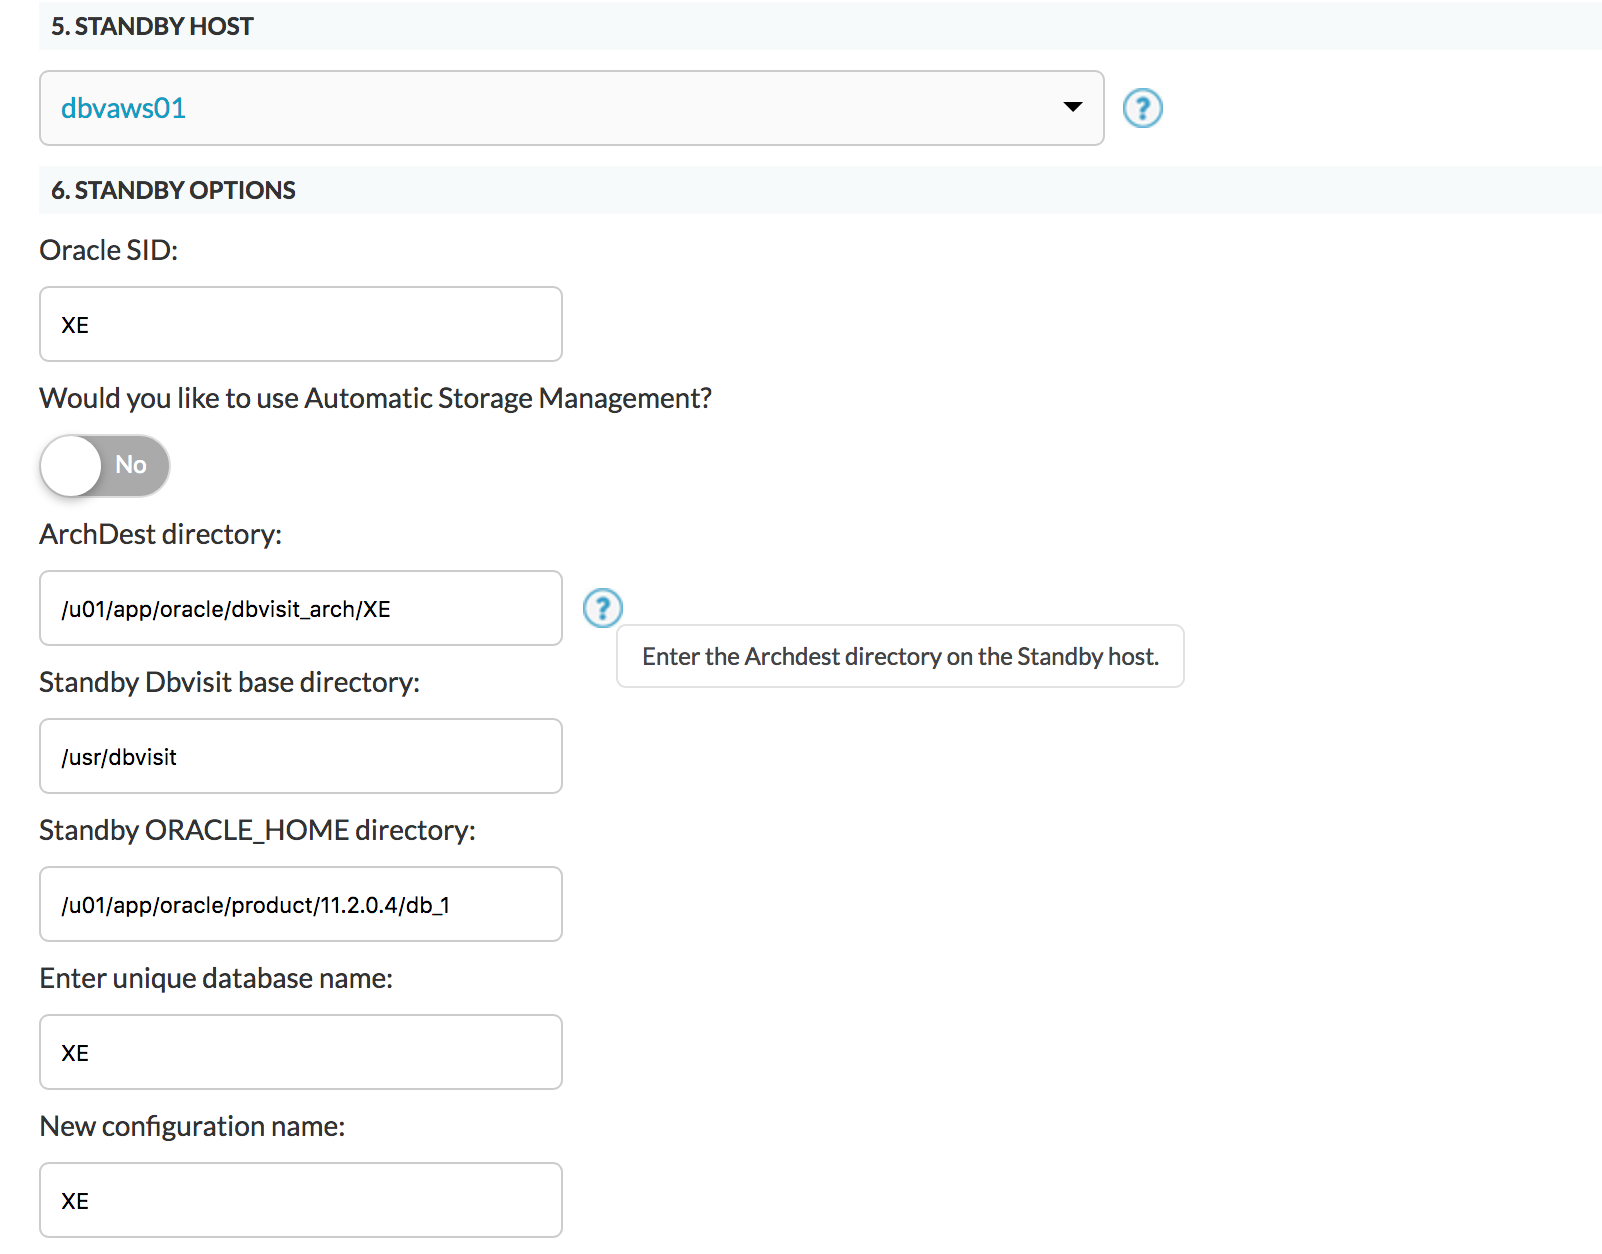Click the 'Enter unique database name:' label
This screenshot has width=1602, height=1254.
[216, 978]
